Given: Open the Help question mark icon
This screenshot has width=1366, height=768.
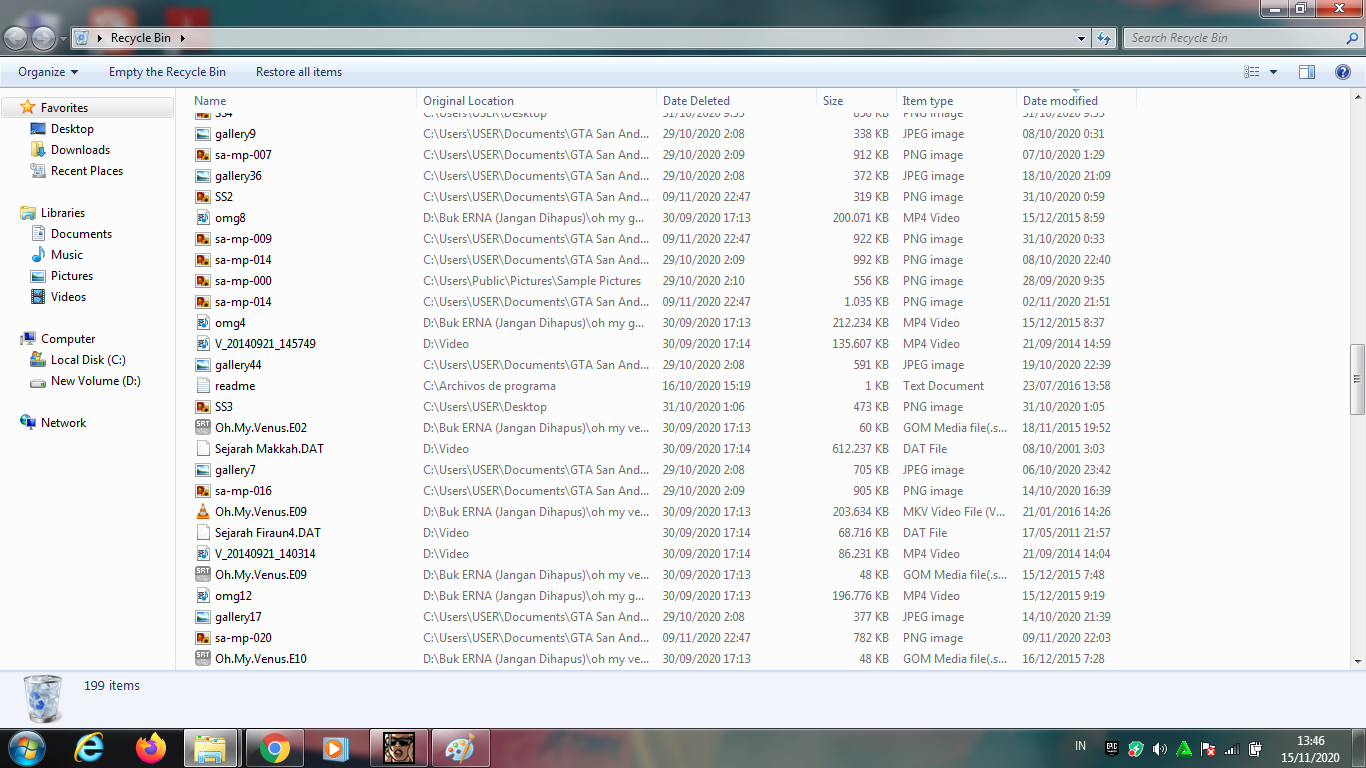Looking at the screenshot, I should click(1343, 72).
